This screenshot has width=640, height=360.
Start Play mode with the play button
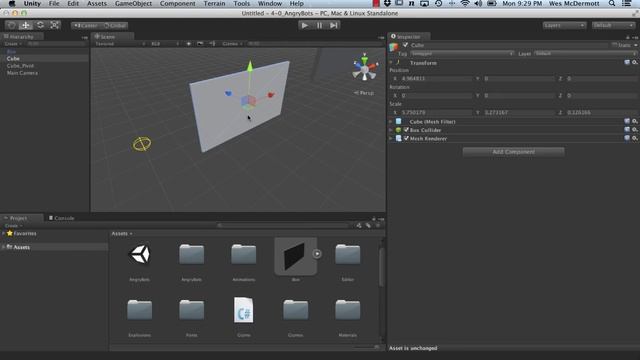click(304, 25)
